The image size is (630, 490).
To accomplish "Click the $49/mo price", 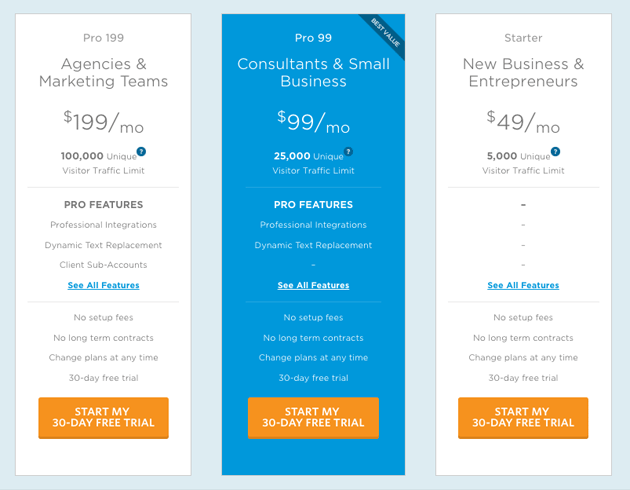I will click(523, 122).
